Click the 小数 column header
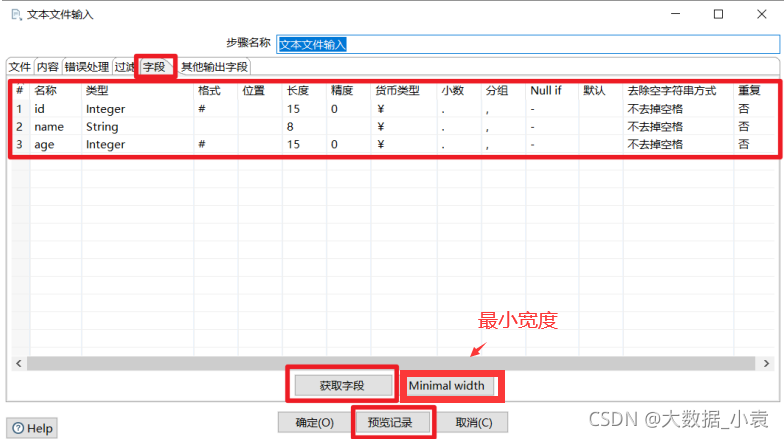784x439 pixels. click(x=460, y=90)
